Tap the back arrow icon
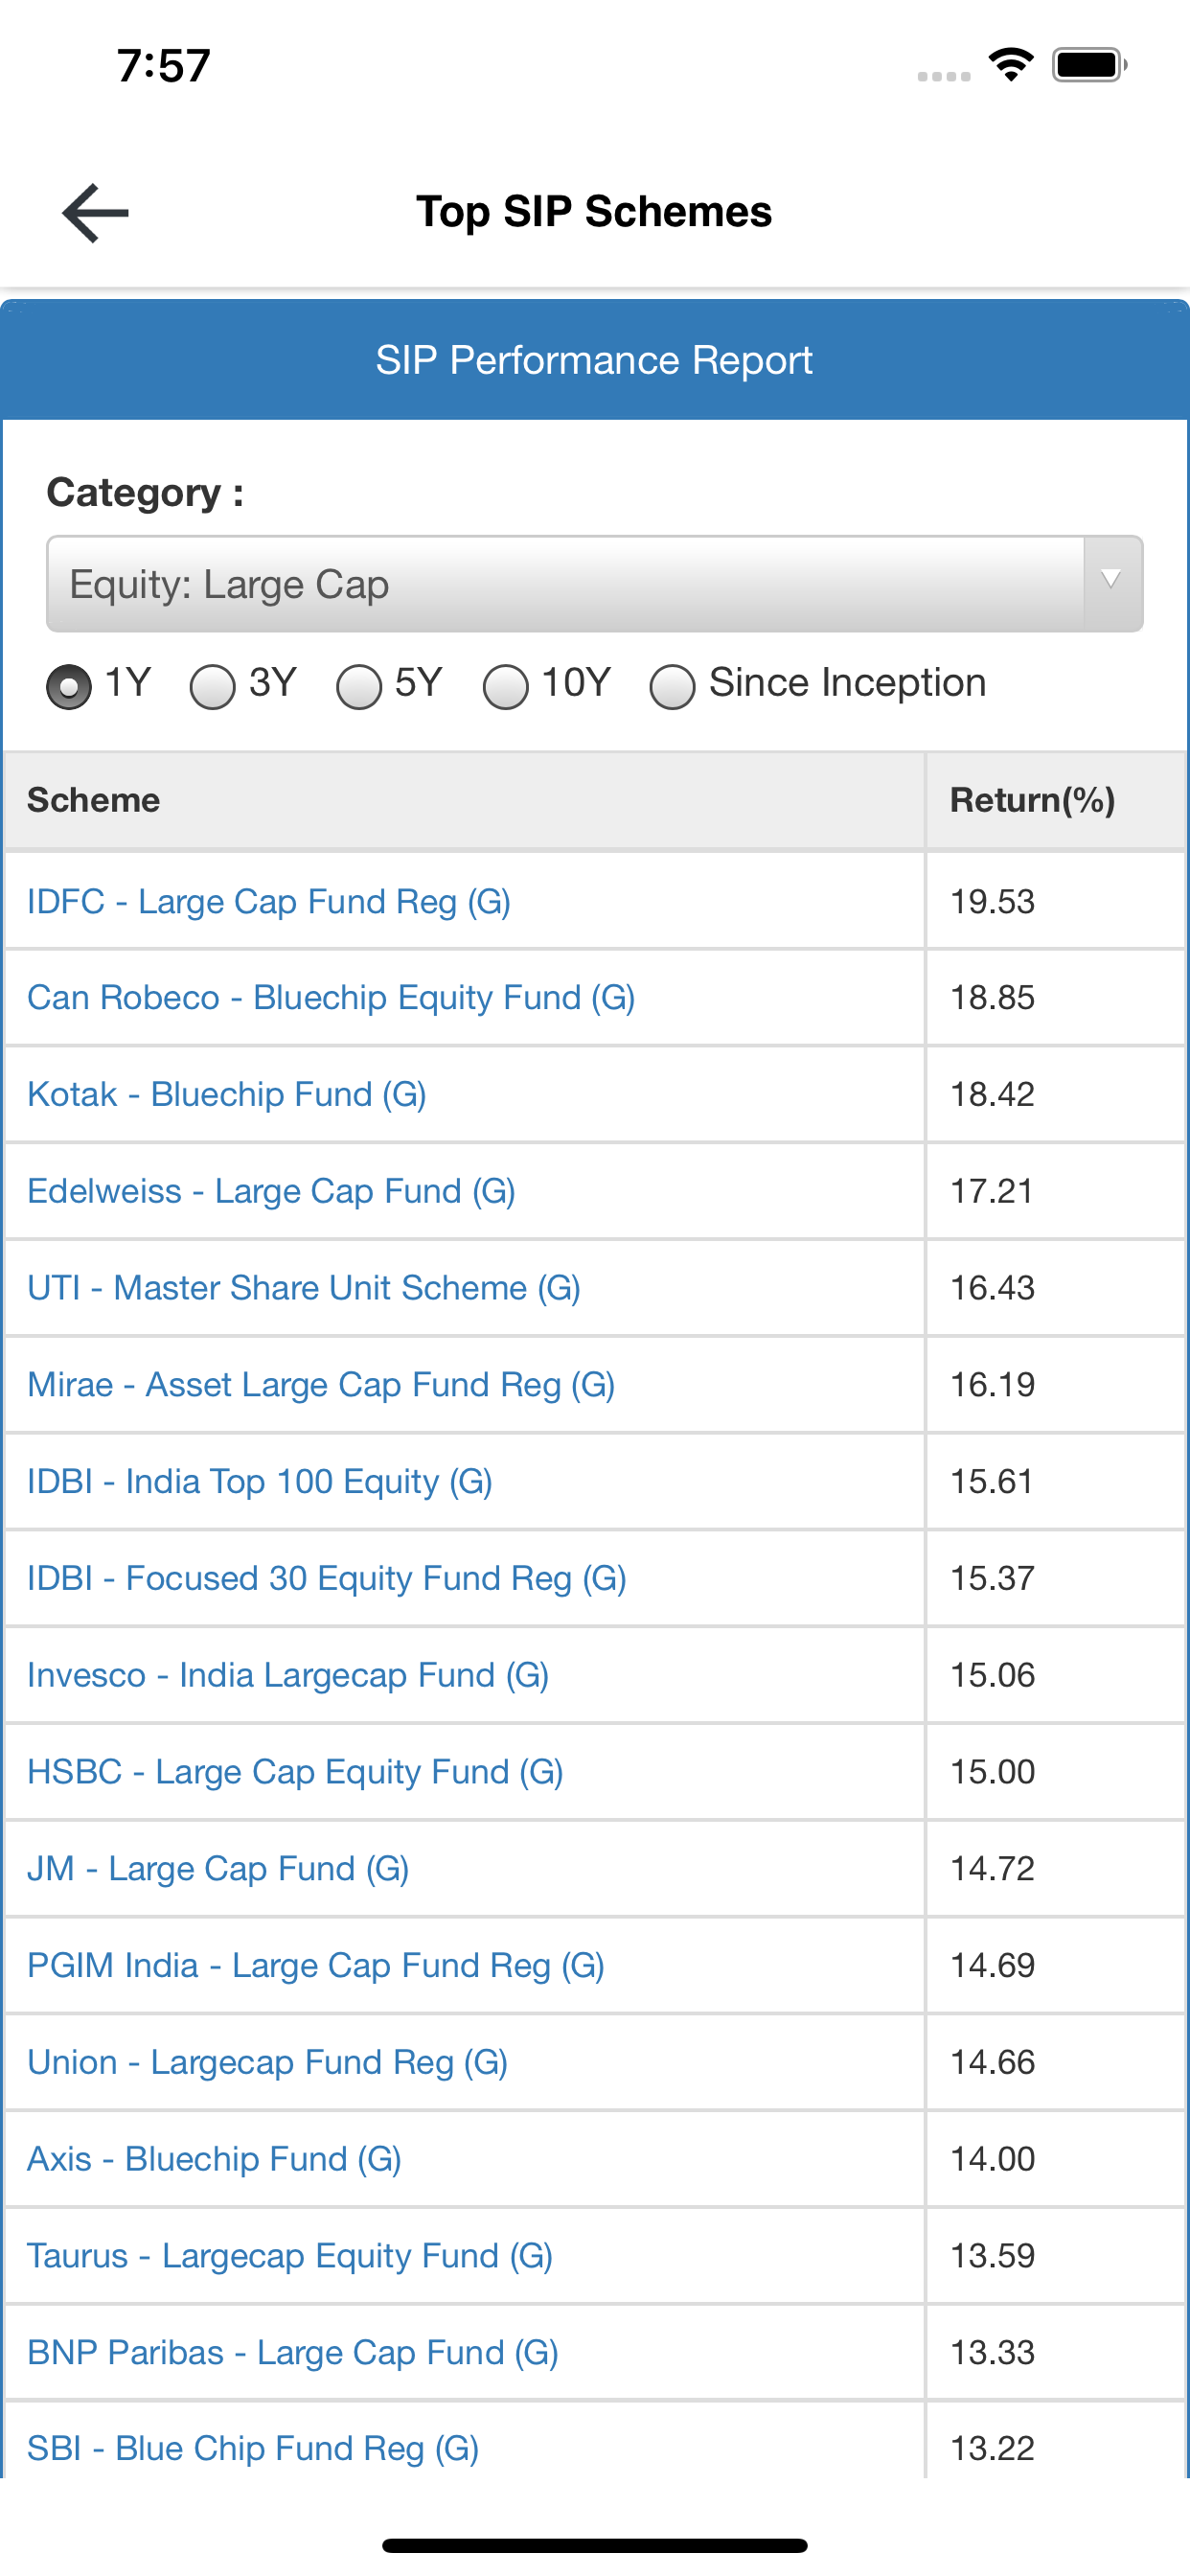Viewport: 1190px width, 2576px height. [x=95, y=212]
